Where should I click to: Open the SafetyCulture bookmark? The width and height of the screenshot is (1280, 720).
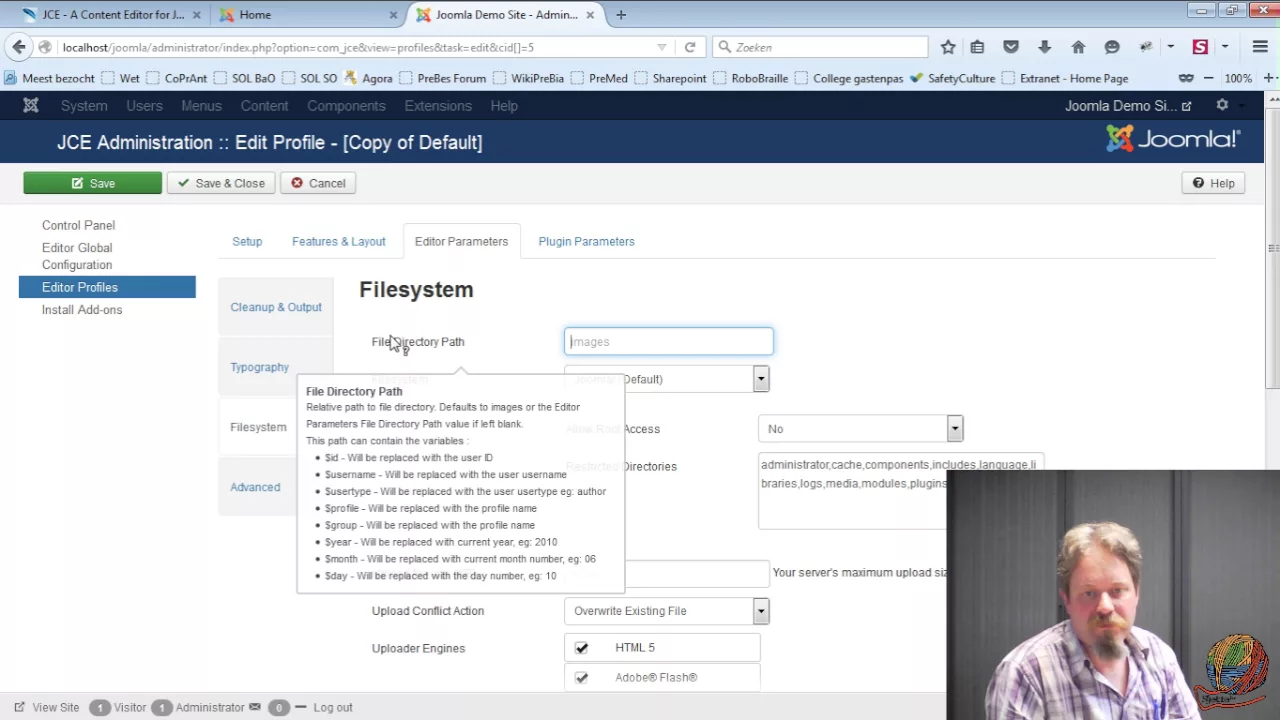[x=953, y=78]
